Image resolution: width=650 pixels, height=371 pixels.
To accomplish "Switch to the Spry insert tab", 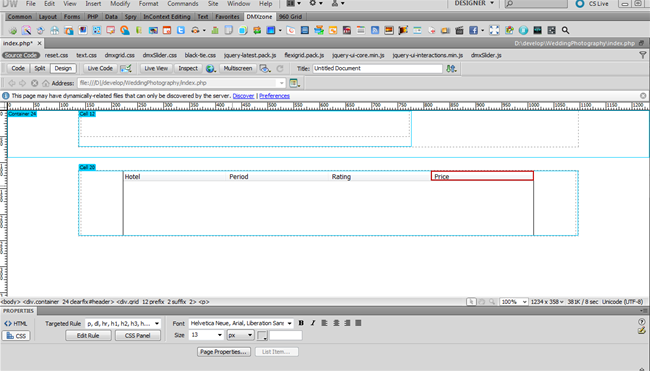I will tap(131, 17).
